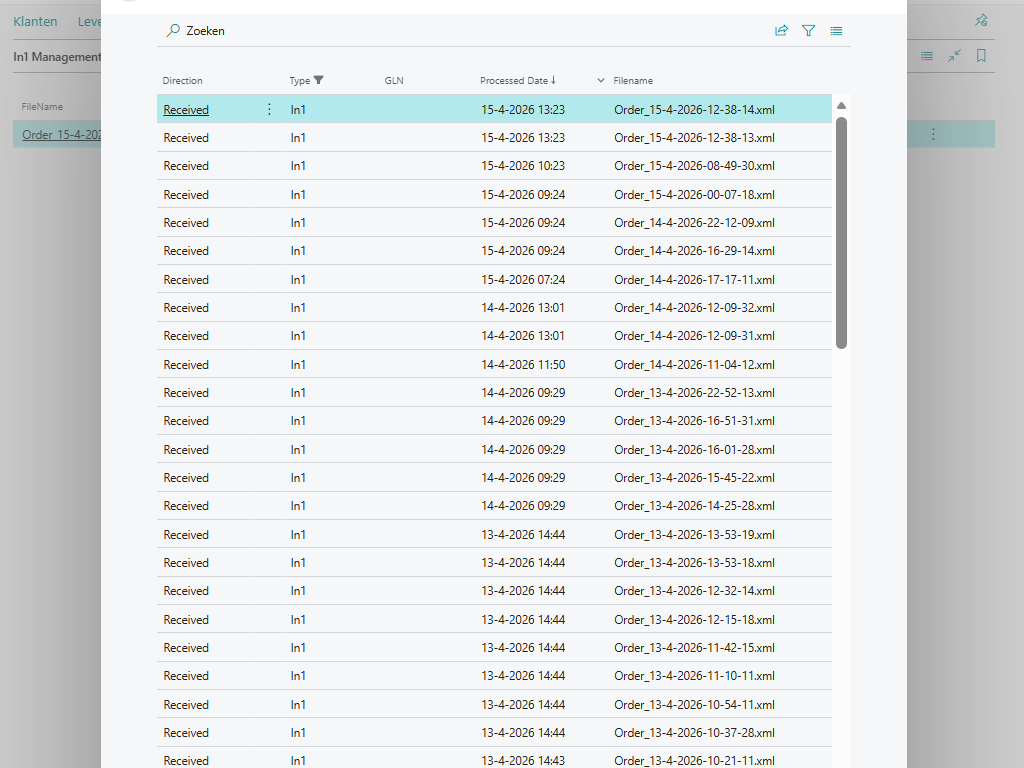The width and height of the screenshot is (1024, 768).
Task: Select the Order_14-4-2026-11-04-12.xml filename cell
Action: click(x=694, y=365)
